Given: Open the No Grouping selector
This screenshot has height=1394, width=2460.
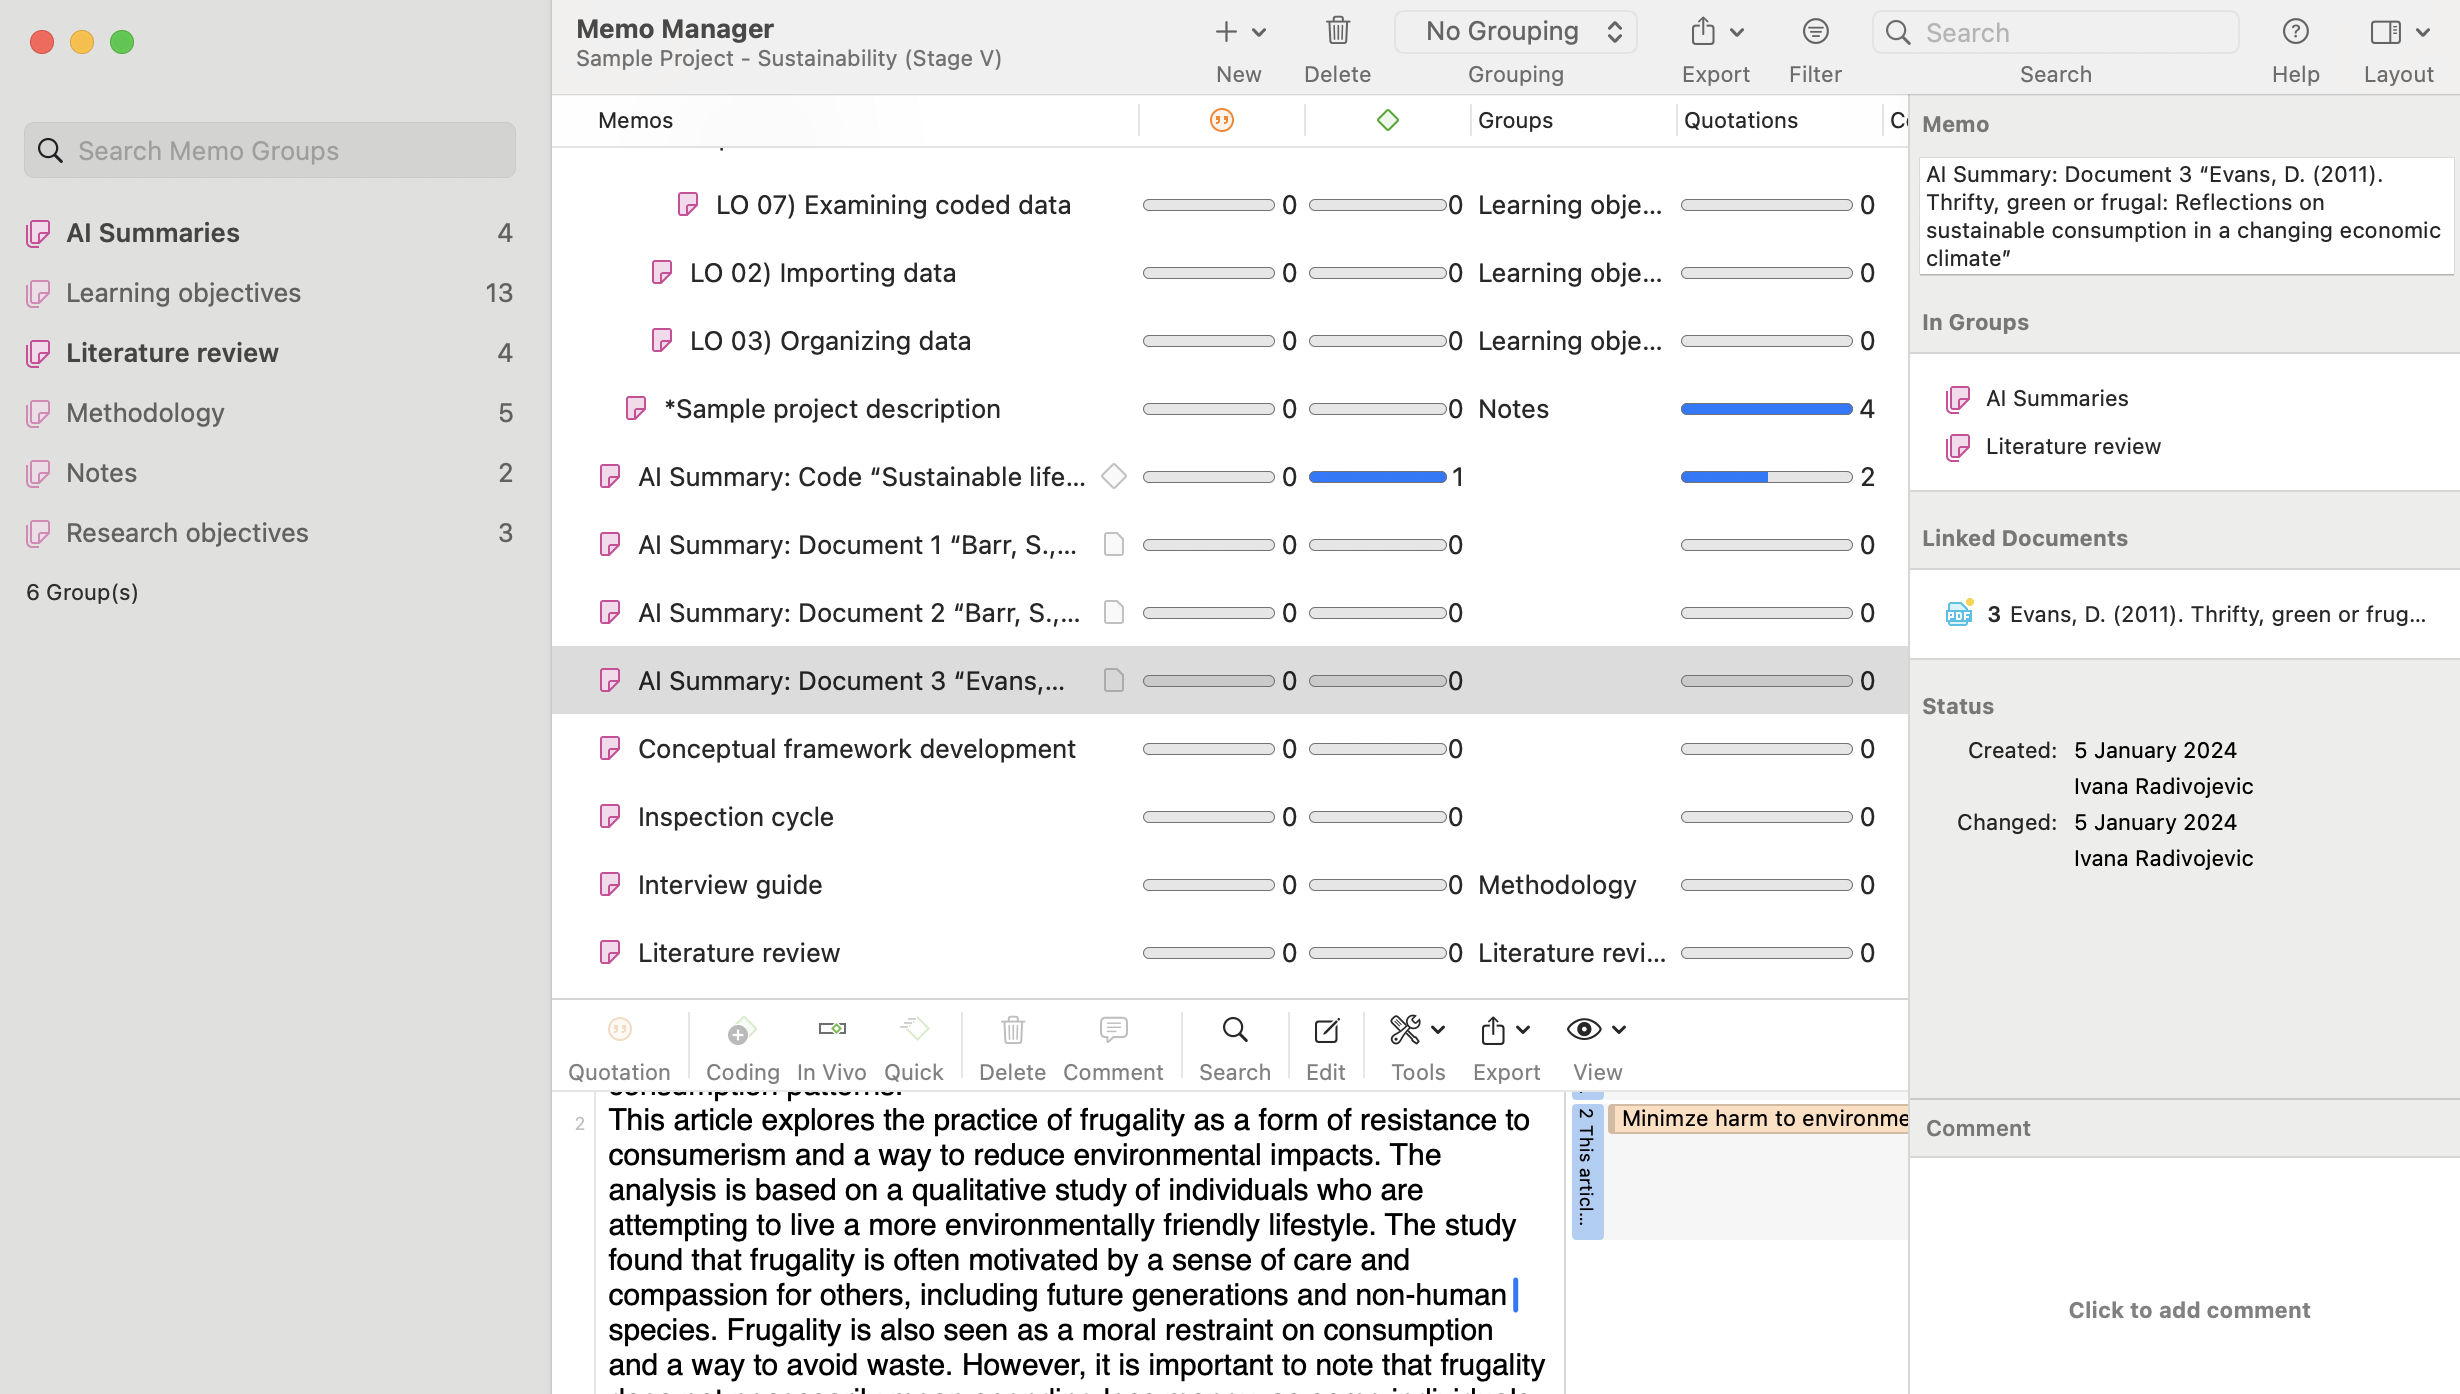Looking at the screenshot, I should pyautogui.click(x=1515, y=32).
